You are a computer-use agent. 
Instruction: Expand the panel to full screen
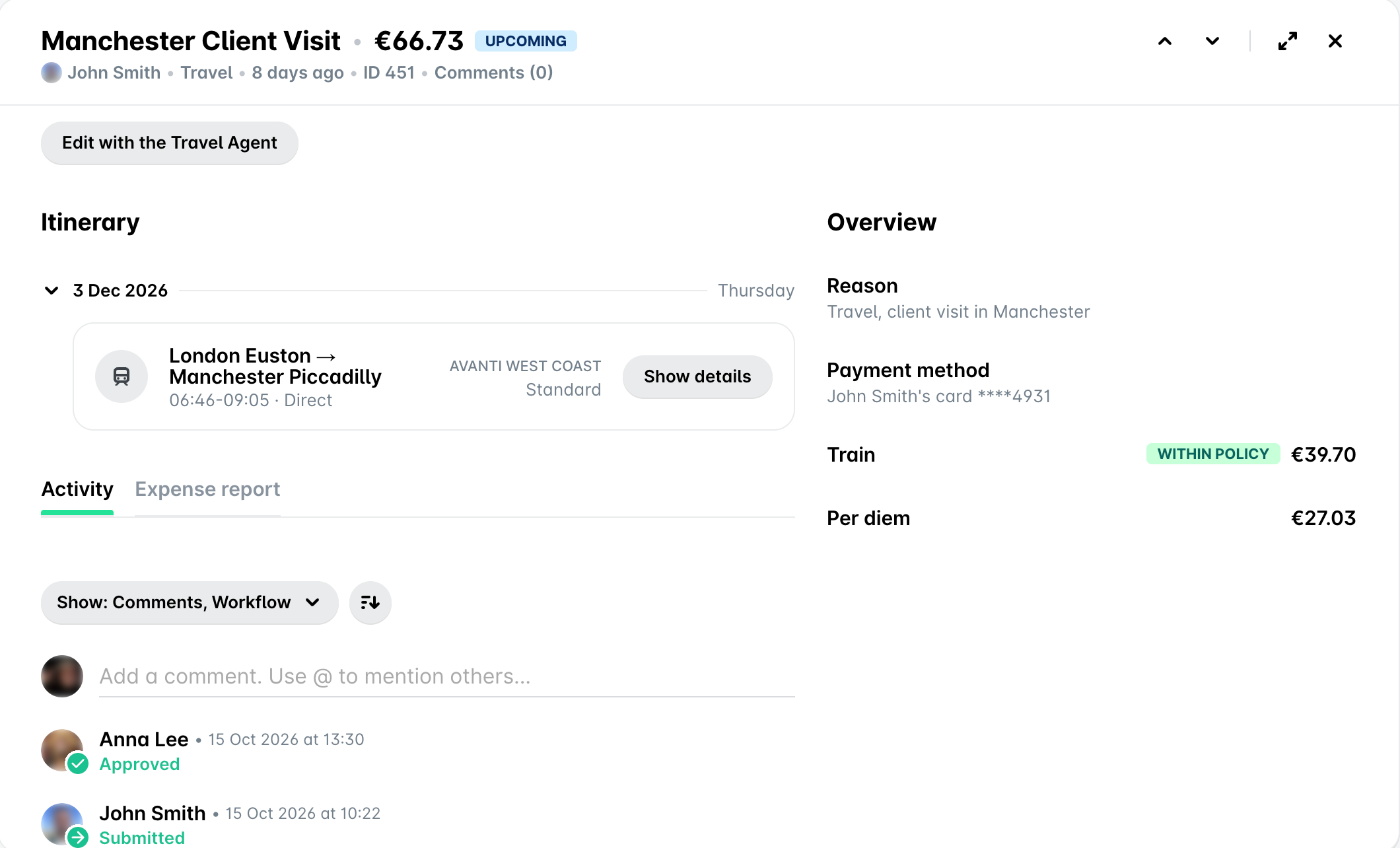pyautogui.click(x=1288, y=41)
